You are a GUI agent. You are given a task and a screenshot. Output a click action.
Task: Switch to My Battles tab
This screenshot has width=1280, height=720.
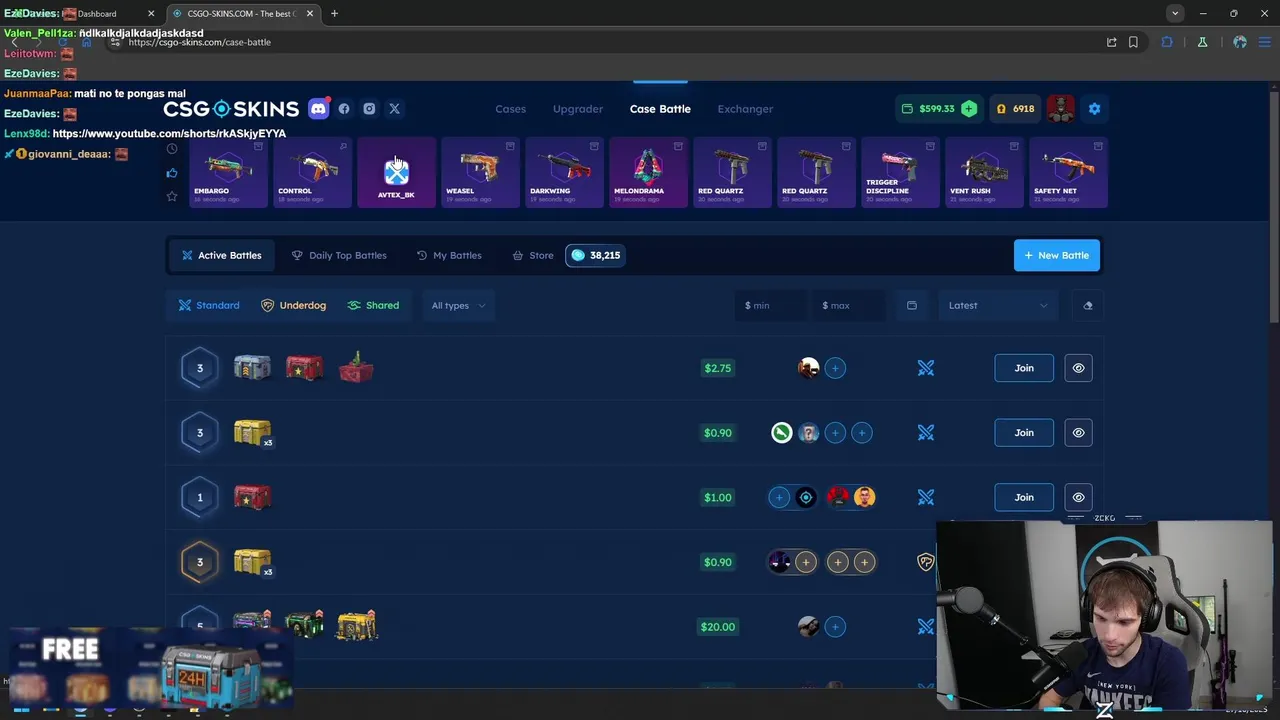pos(449,255)
